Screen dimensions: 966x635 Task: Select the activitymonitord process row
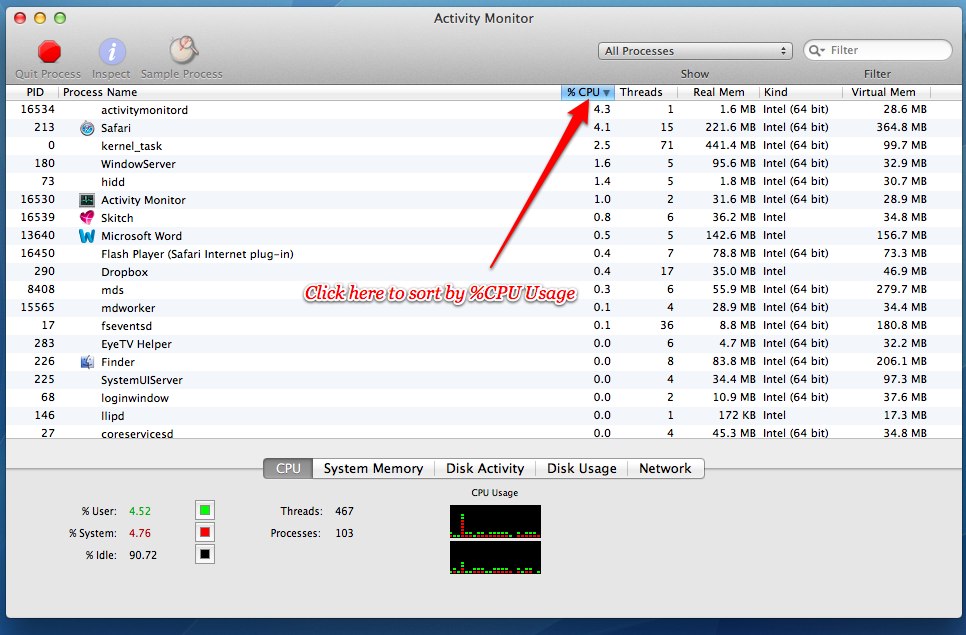(483, 110)
